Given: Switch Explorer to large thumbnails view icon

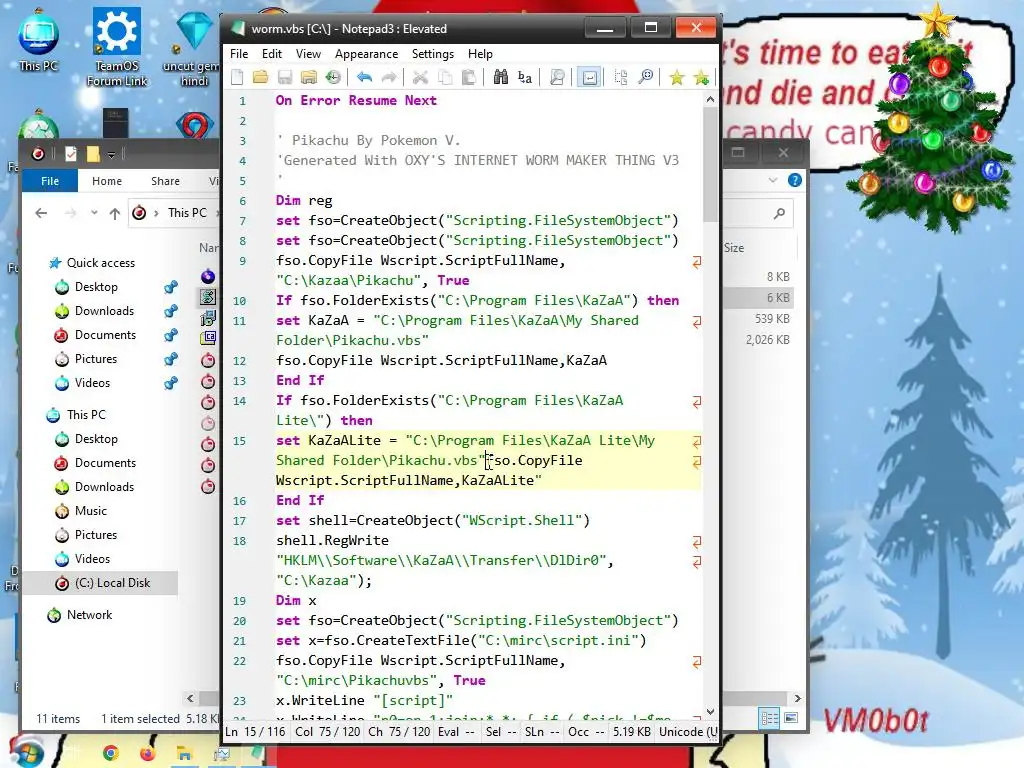Looking at the screenshot, I should tap(791, 718).
